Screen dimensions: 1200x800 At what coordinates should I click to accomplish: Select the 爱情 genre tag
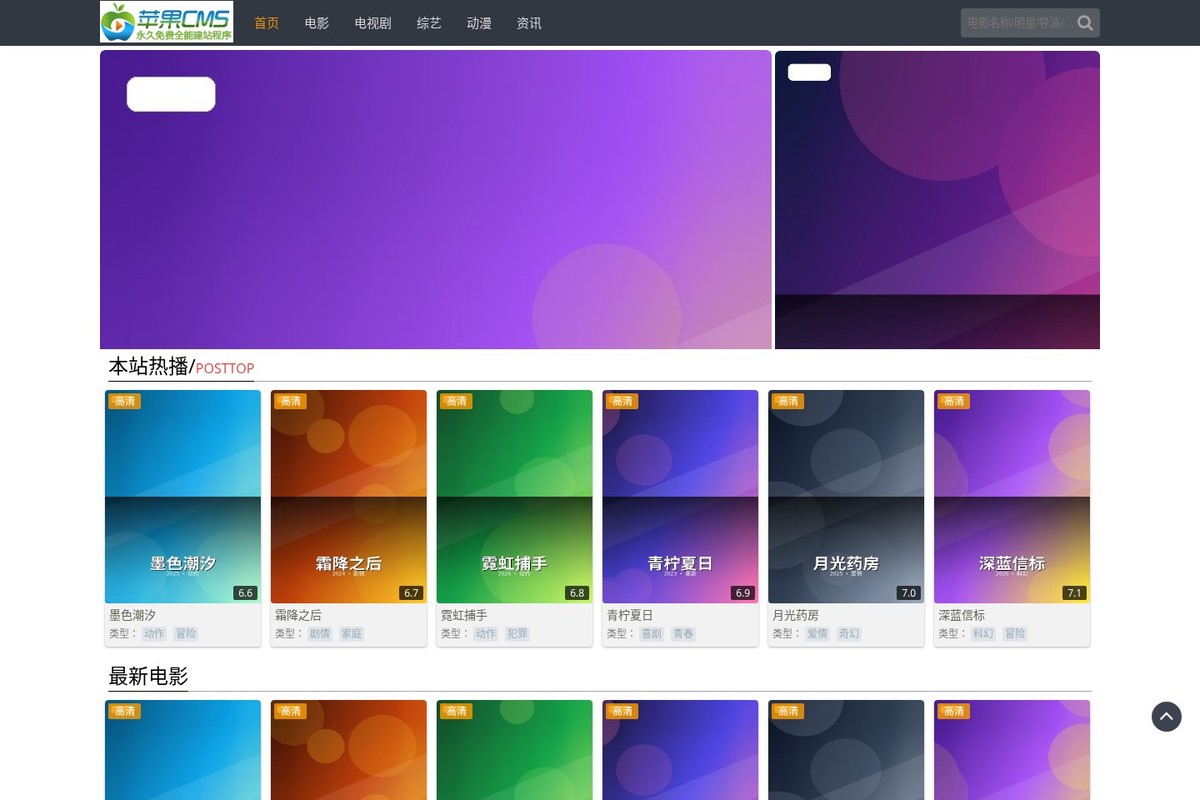pos(818,634)
